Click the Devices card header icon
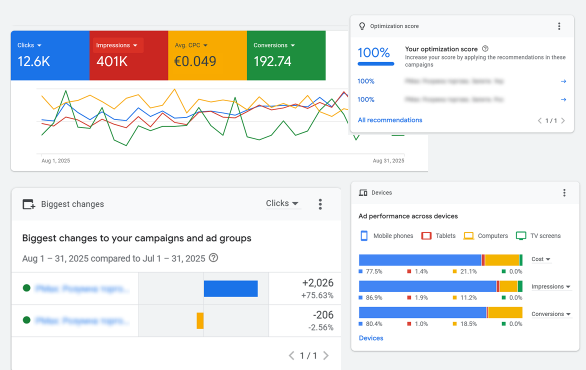The image size is (586, 370). pyautogui.click(x=363, y=192)
